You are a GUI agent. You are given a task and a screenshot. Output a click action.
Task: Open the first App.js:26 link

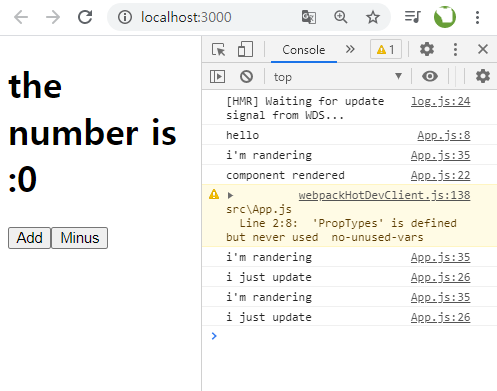[x=440, y=277]
